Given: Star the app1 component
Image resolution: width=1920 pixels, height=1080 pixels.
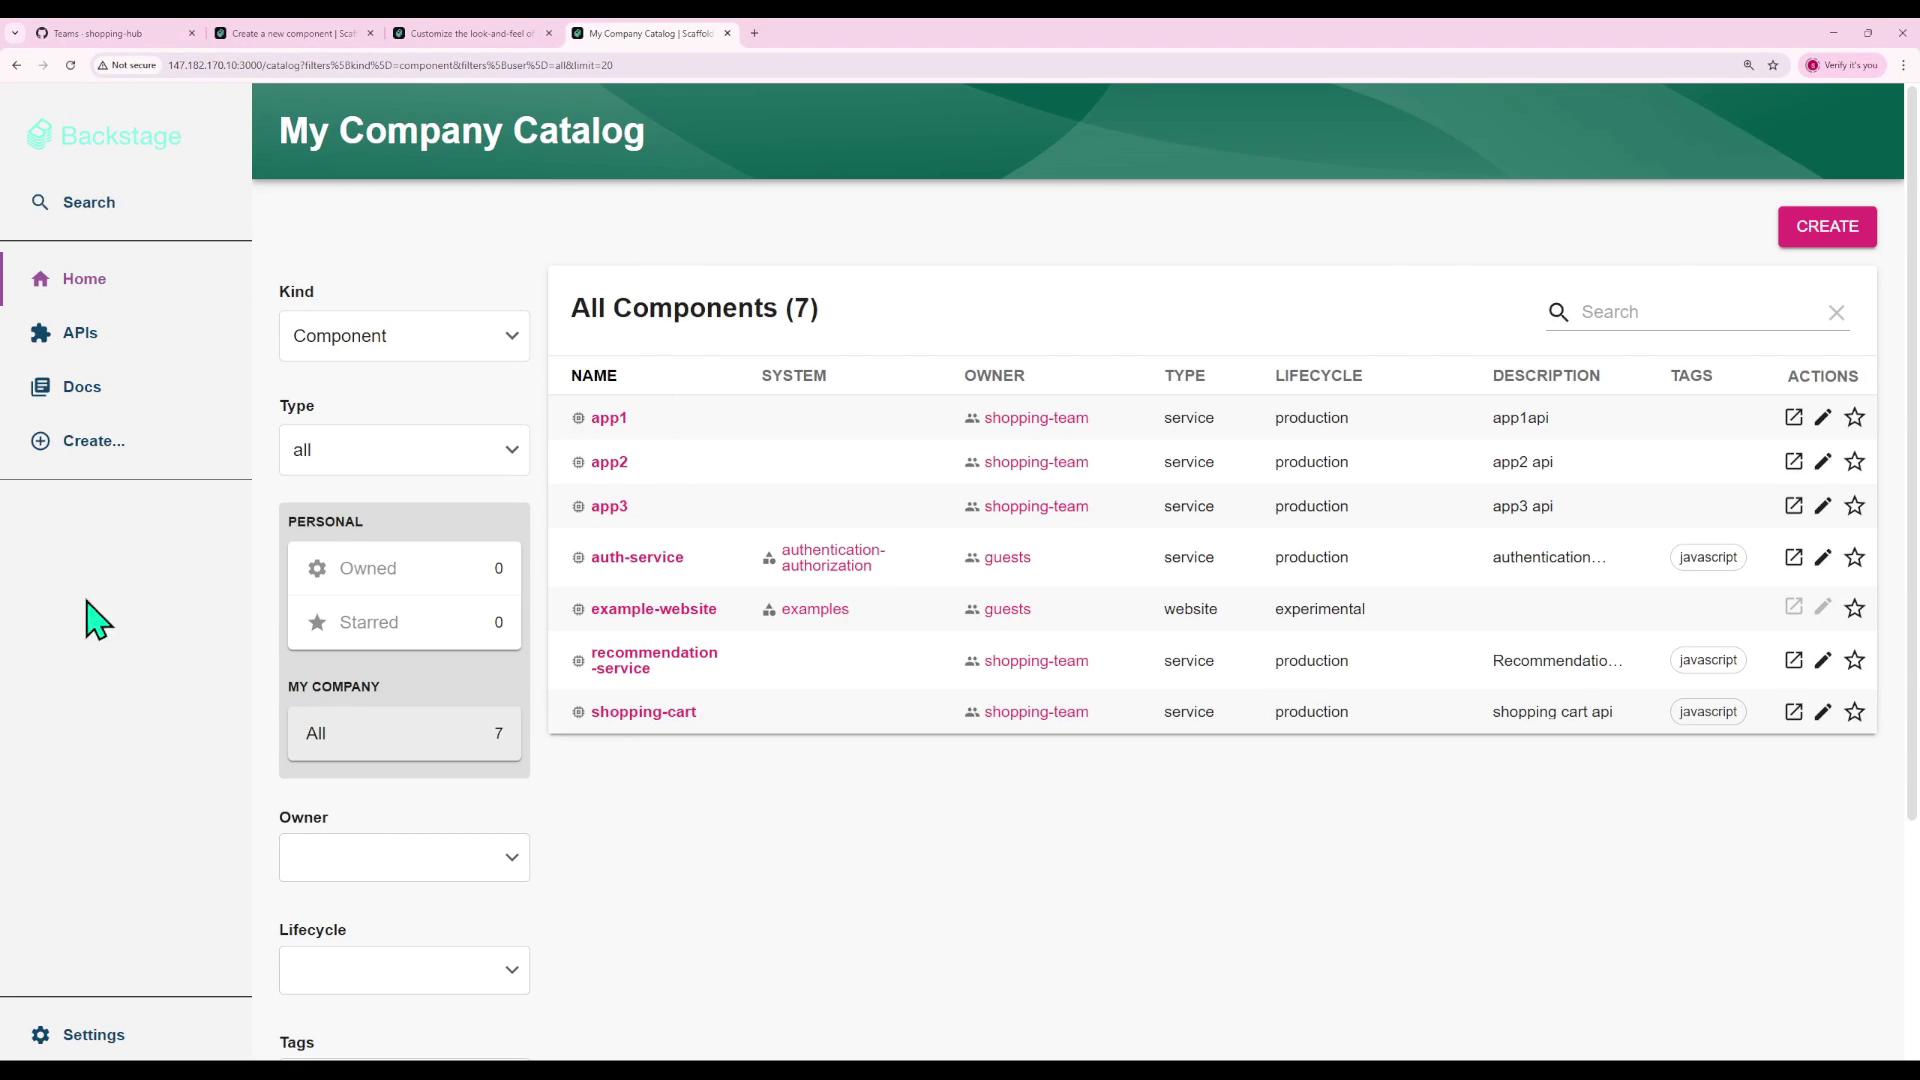Looking at the screenshot, I should tap(1855, 417).
